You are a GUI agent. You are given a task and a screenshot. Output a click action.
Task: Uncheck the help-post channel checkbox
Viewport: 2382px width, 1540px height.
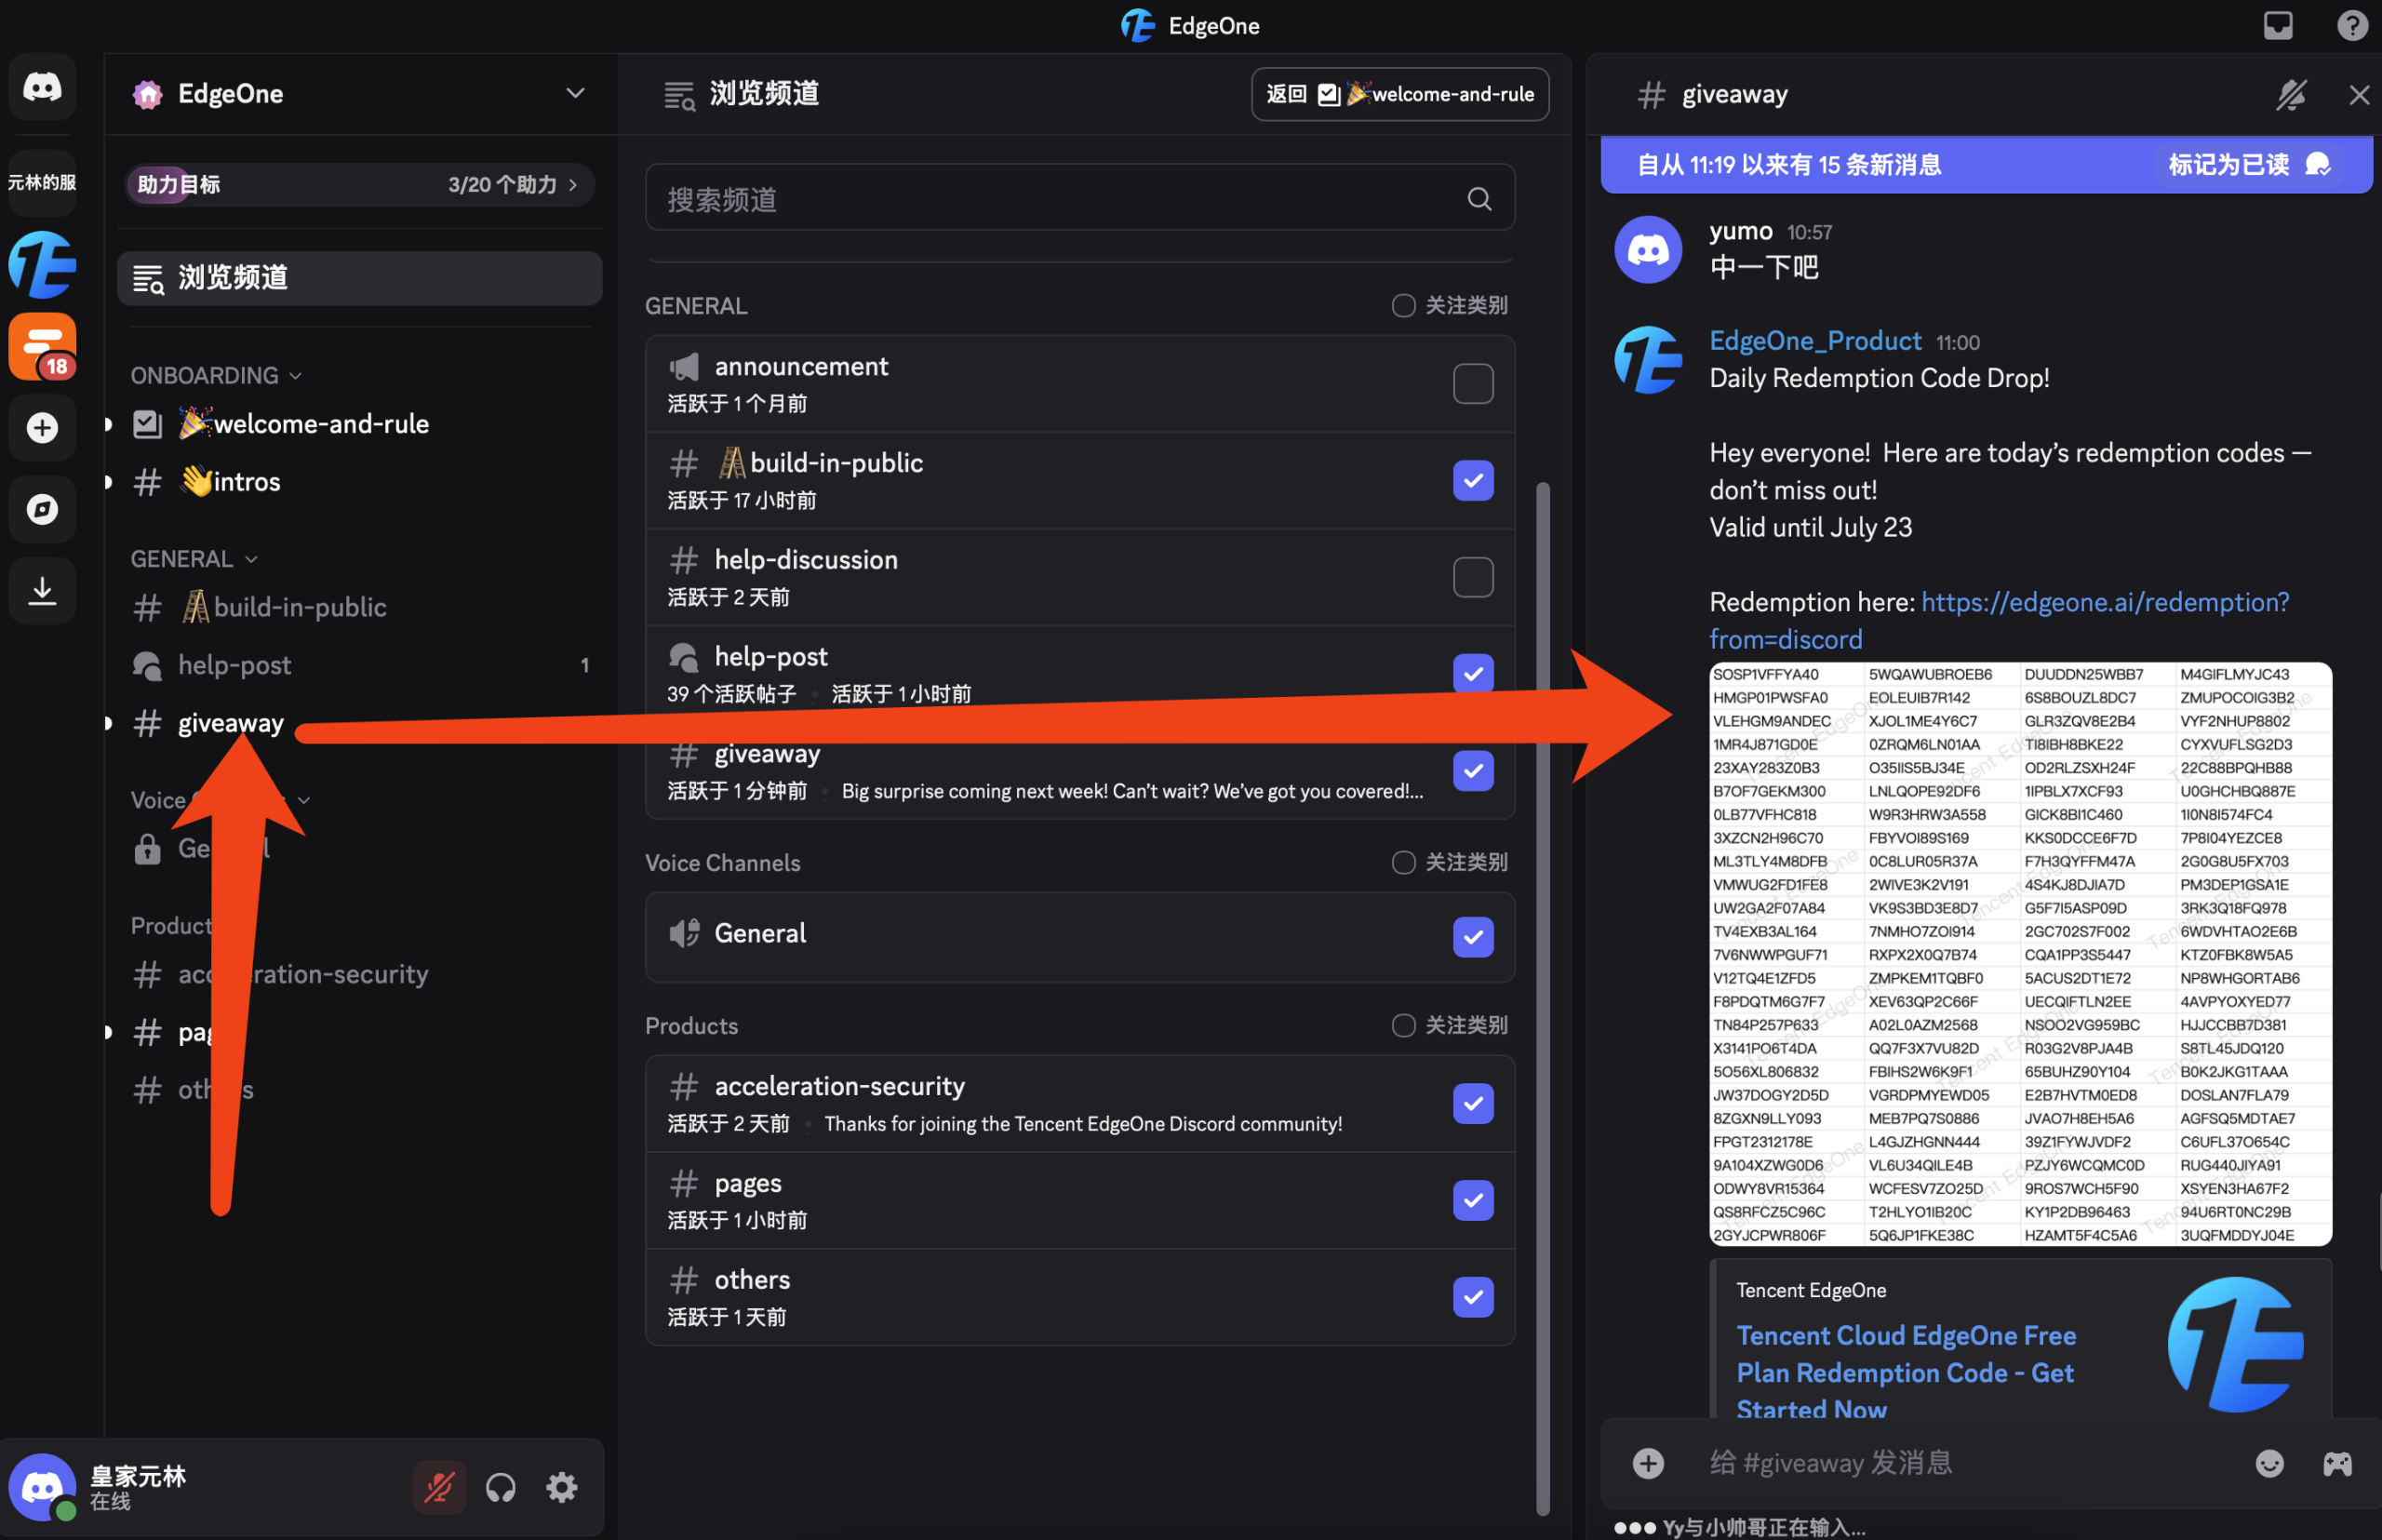[x=1473, y=674]
